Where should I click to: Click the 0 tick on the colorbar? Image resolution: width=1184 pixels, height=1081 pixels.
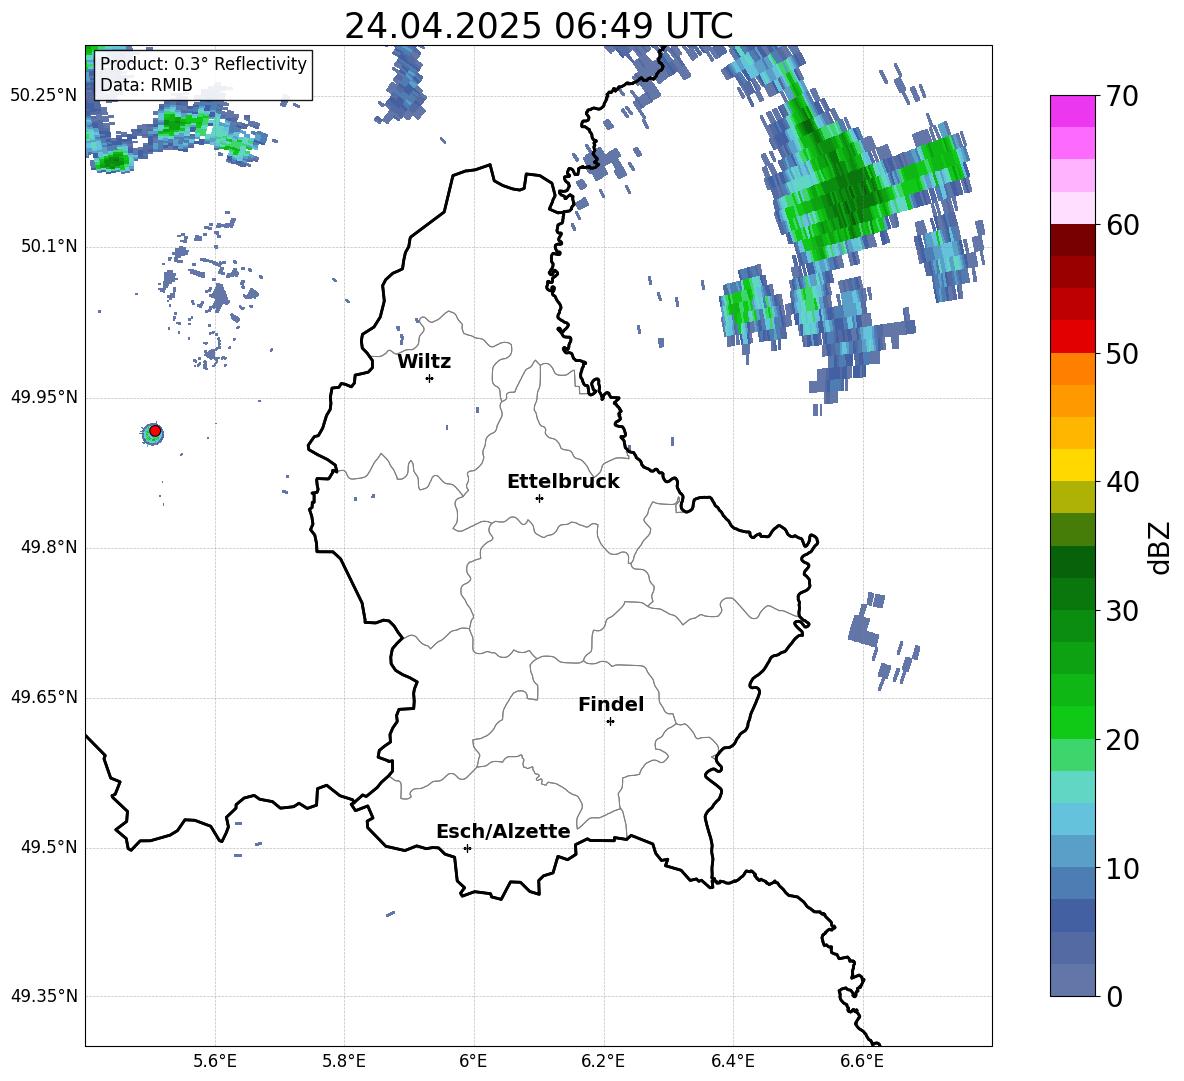pyautogui.click(x=1114, y=997)
